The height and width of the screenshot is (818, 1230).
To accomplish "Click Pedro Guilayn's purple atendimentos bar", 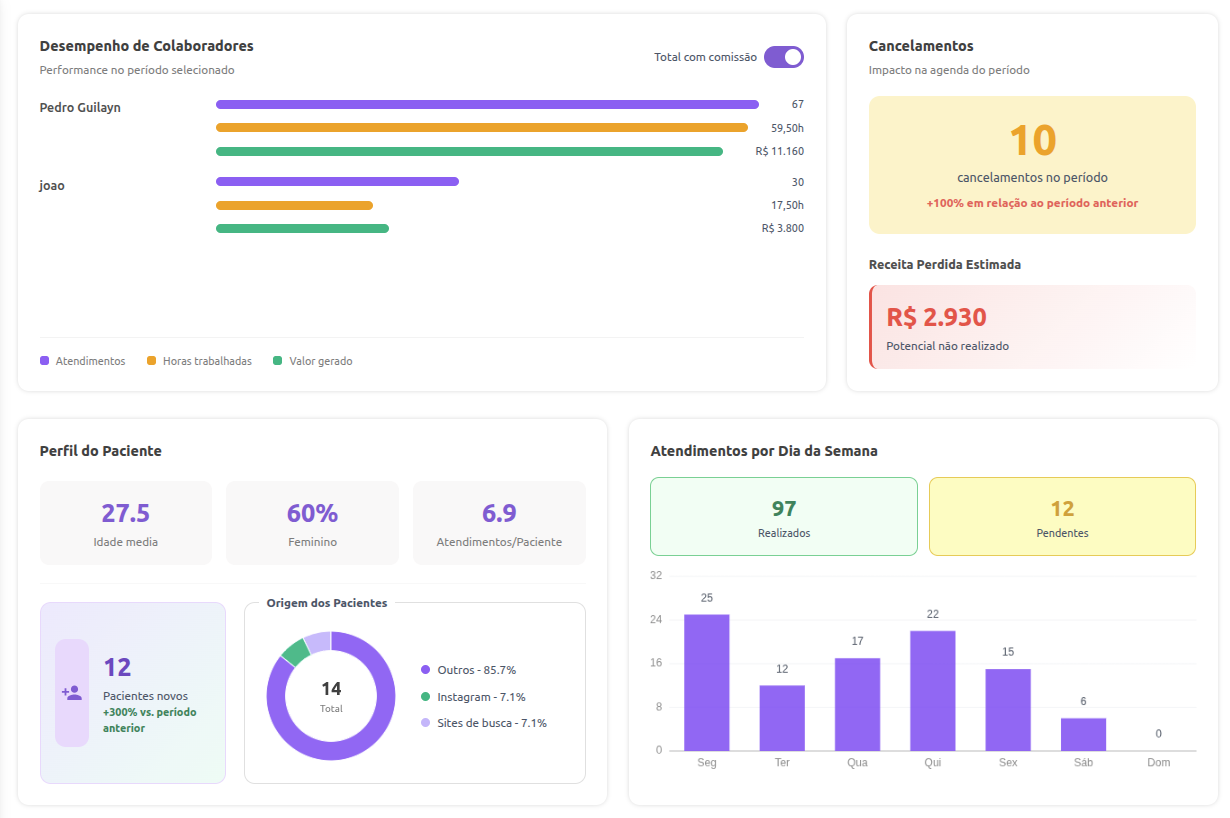I will pos(487,104).
